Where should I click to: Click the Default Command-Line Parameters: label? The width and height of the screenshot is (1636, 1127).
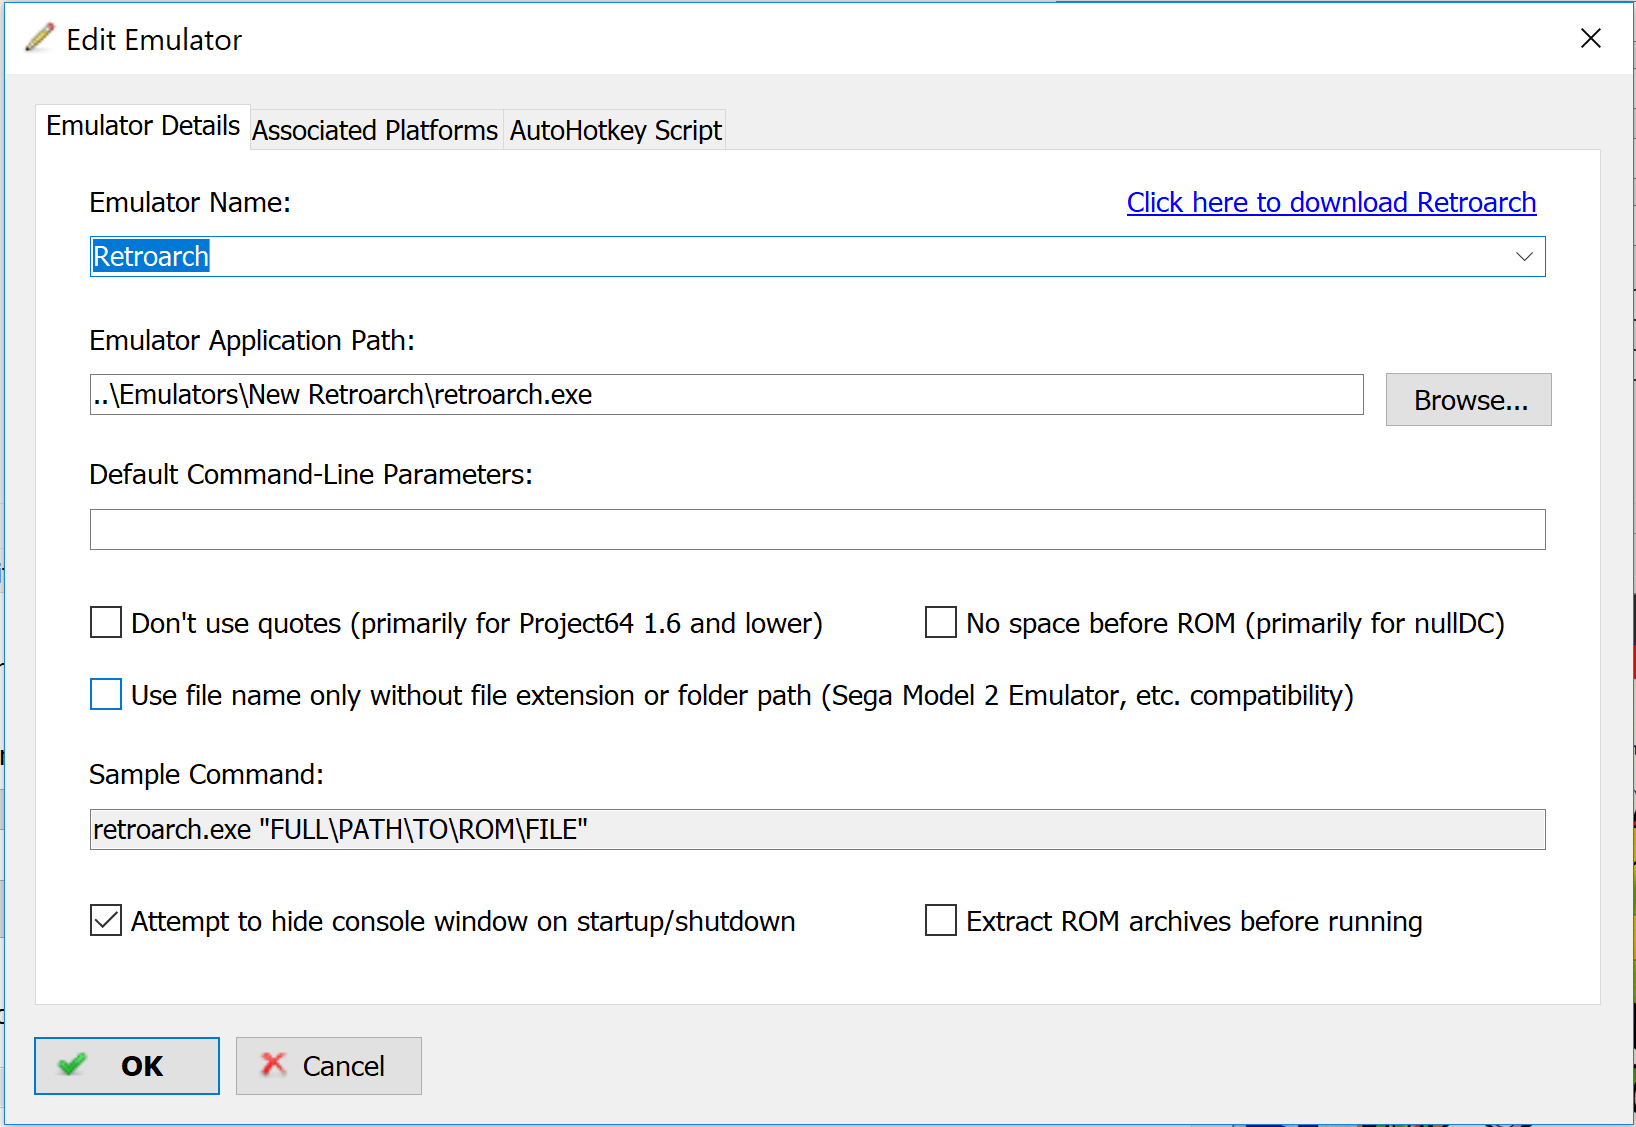(311, 475)
